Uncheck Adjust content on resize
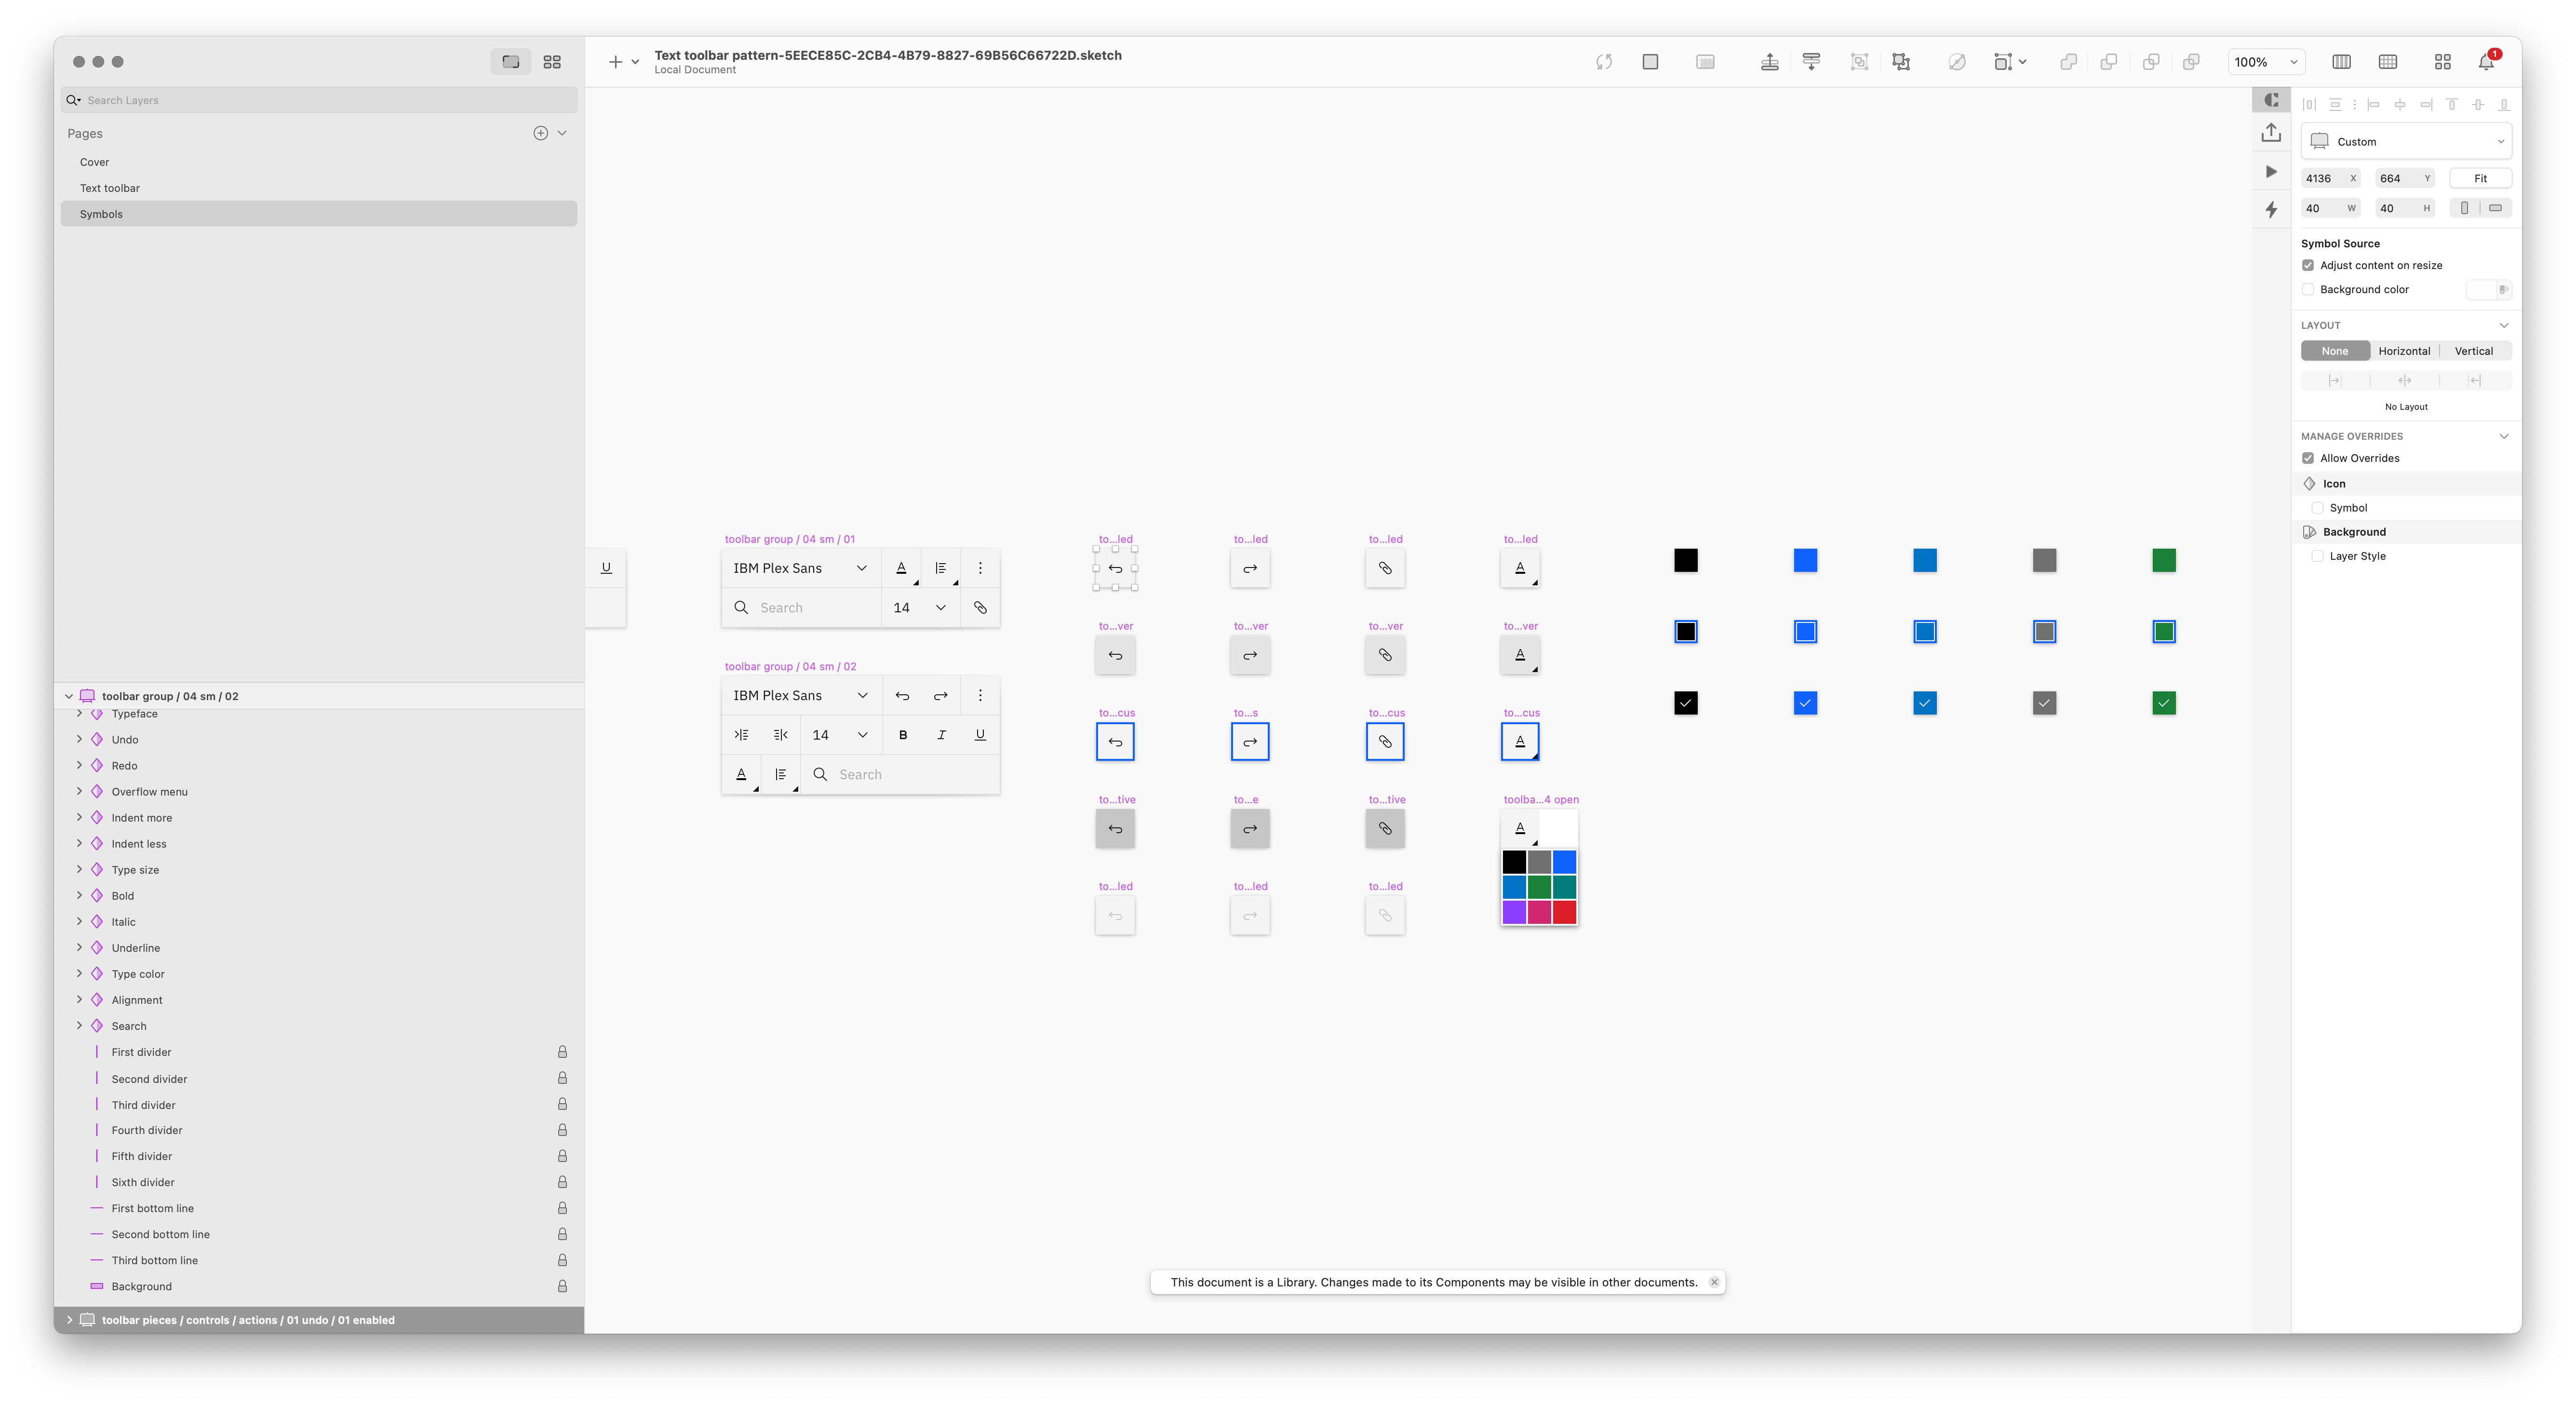This screenshot has height=1405, width=2576. click(x=2309, y=265)
